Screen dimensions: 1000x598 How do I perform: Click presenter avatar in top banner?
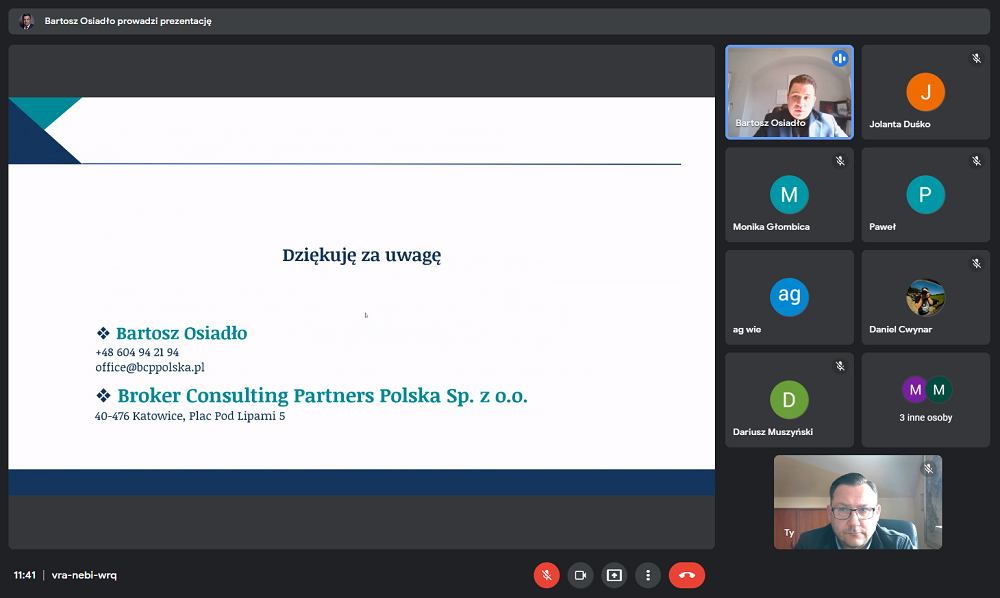click(27, 21)
